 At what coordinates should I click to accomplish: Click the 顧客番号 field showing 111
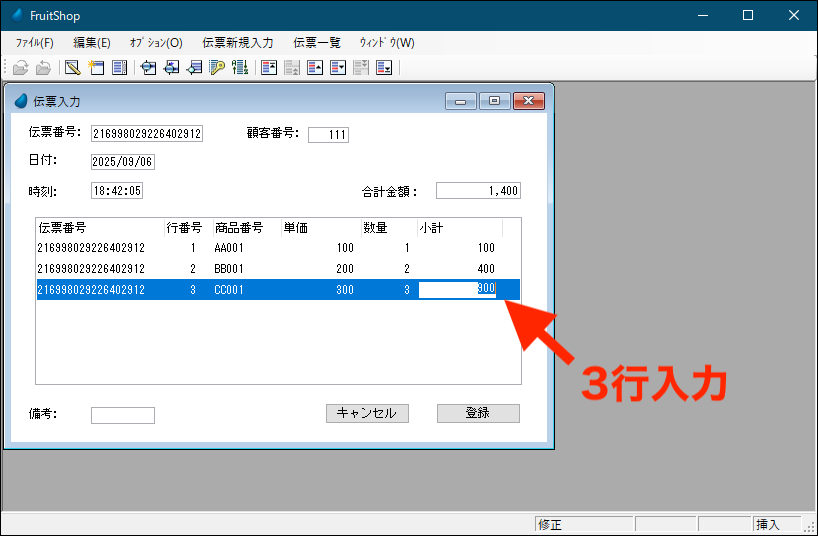(328, 135)
